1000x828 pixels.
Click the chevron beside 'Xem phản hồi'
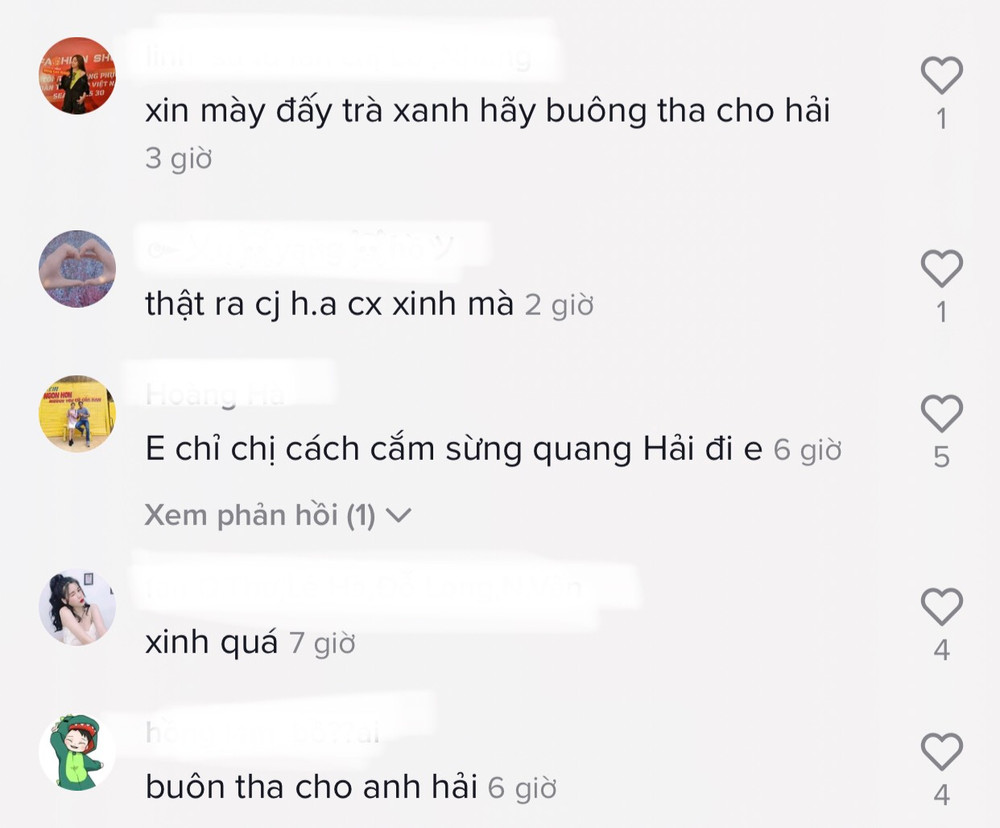click(x=399, y=515)
